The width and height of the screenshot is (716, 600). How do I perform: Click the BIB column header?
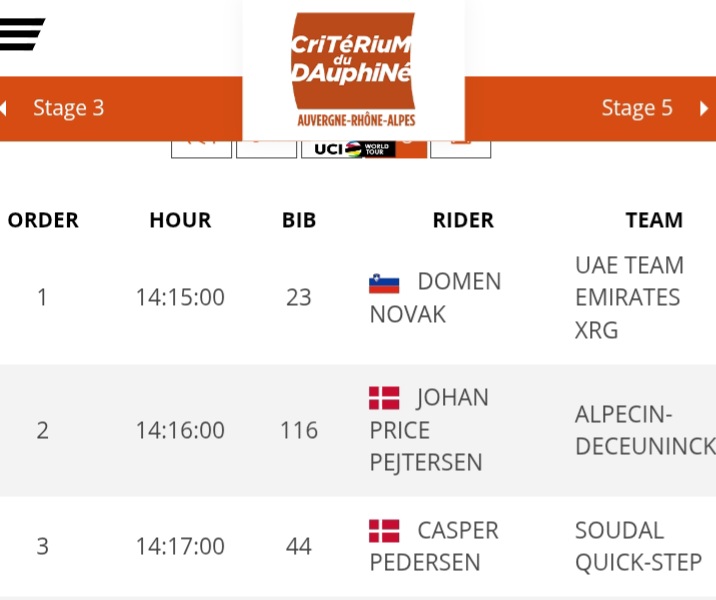click(299, 220)
